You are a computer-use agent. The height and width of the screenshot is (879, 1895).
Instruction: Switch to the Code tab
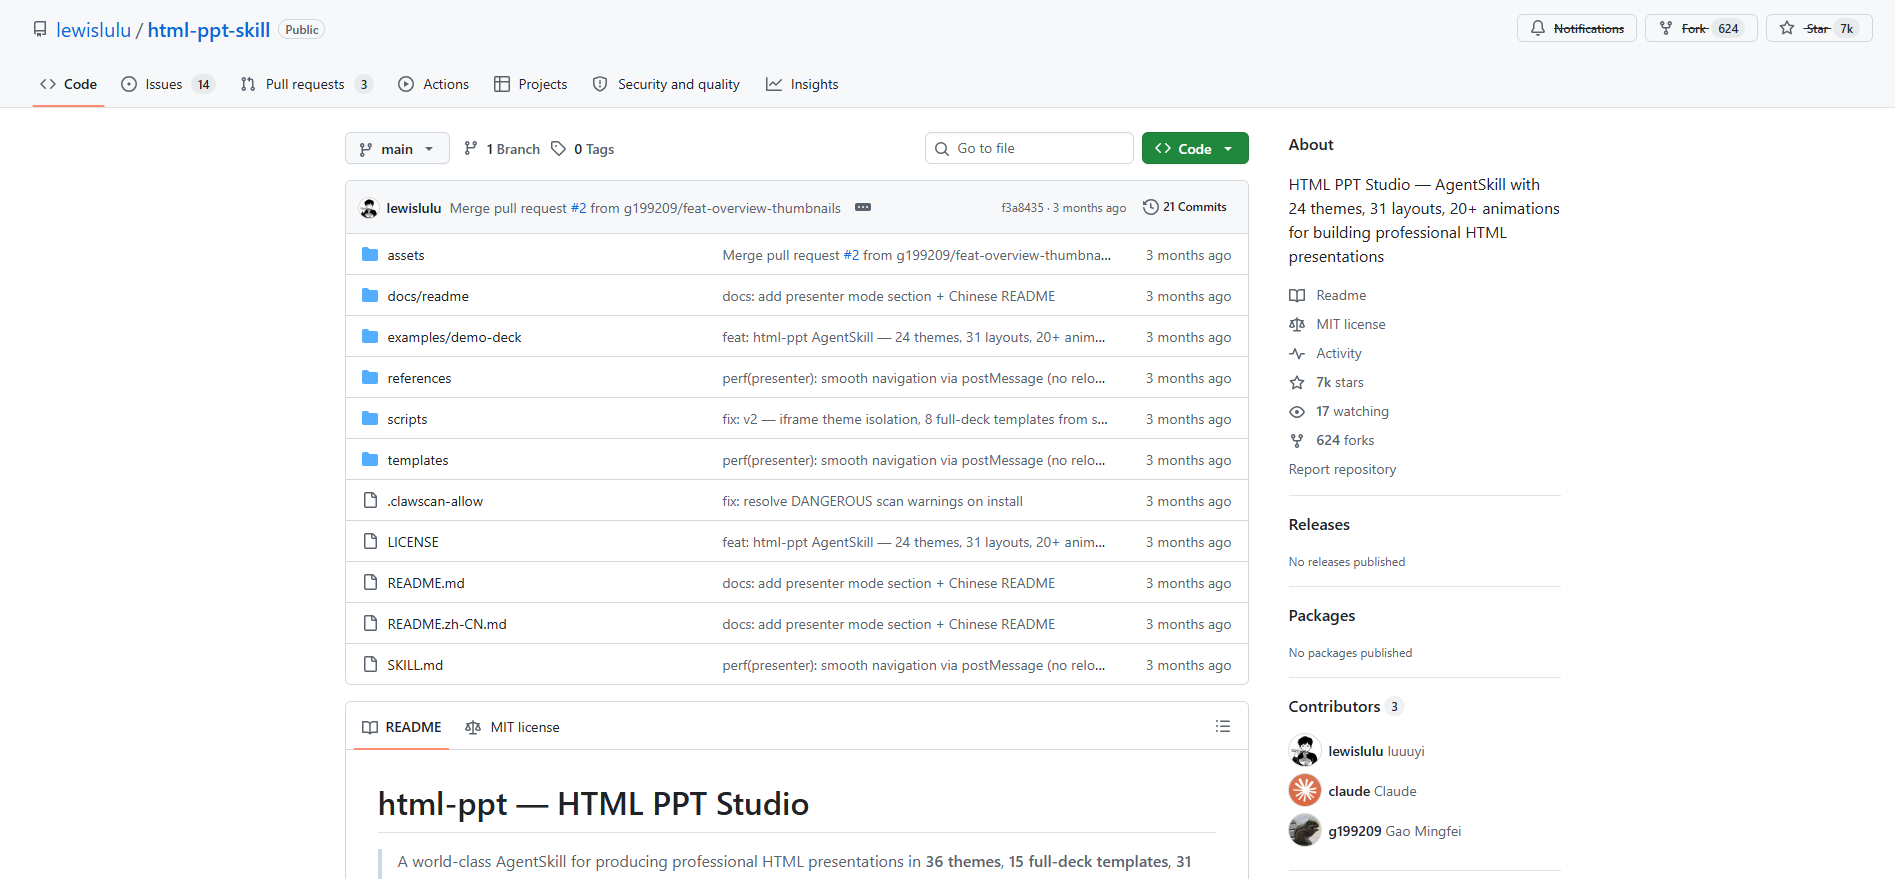click(68, 84)
